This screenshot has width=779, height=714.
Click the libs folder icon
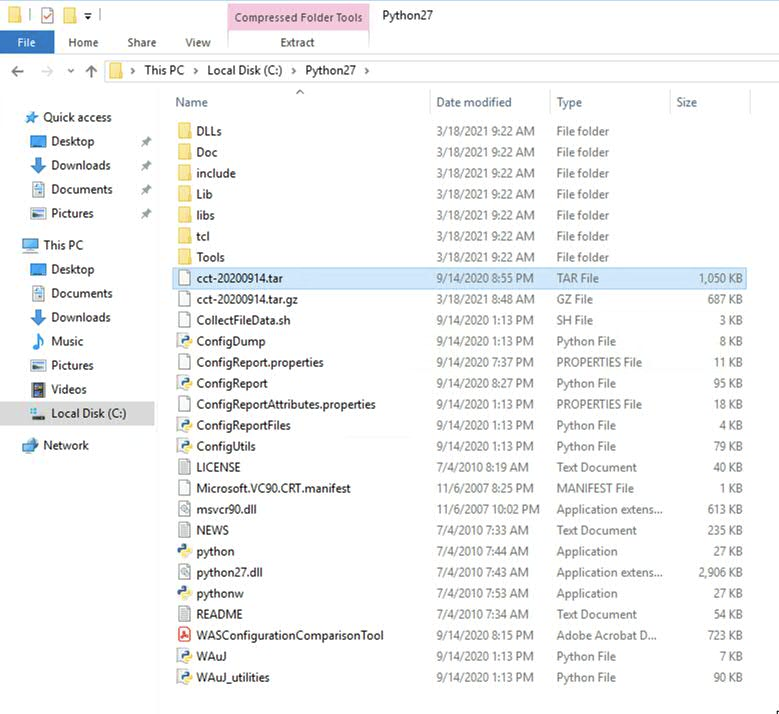tap(184, 215)
